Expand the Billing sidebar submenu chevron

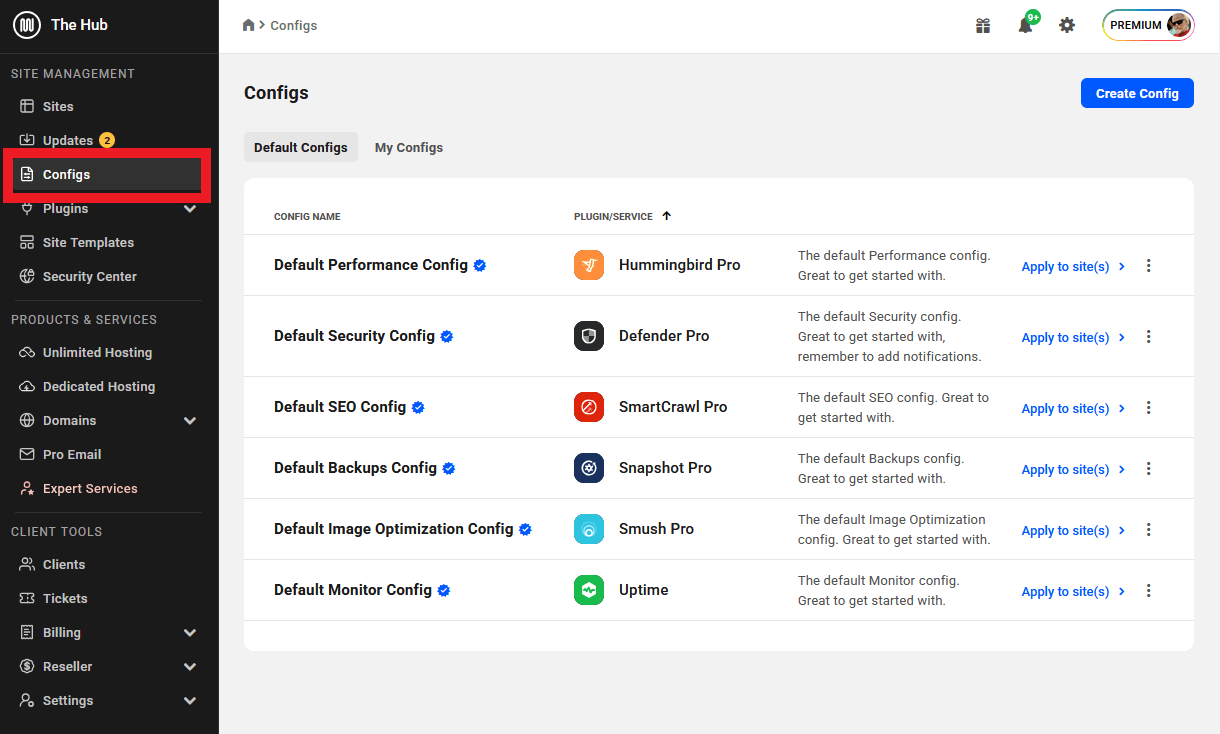tap(190, 633)
